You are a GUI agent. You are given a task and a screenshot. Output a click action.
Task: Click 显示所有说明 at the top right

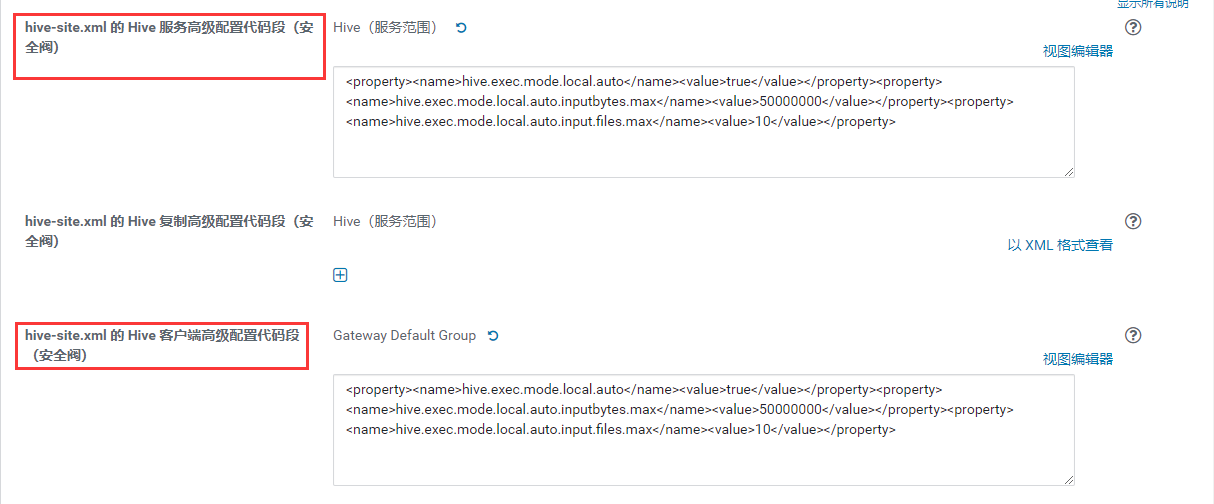click(1152, 4)
